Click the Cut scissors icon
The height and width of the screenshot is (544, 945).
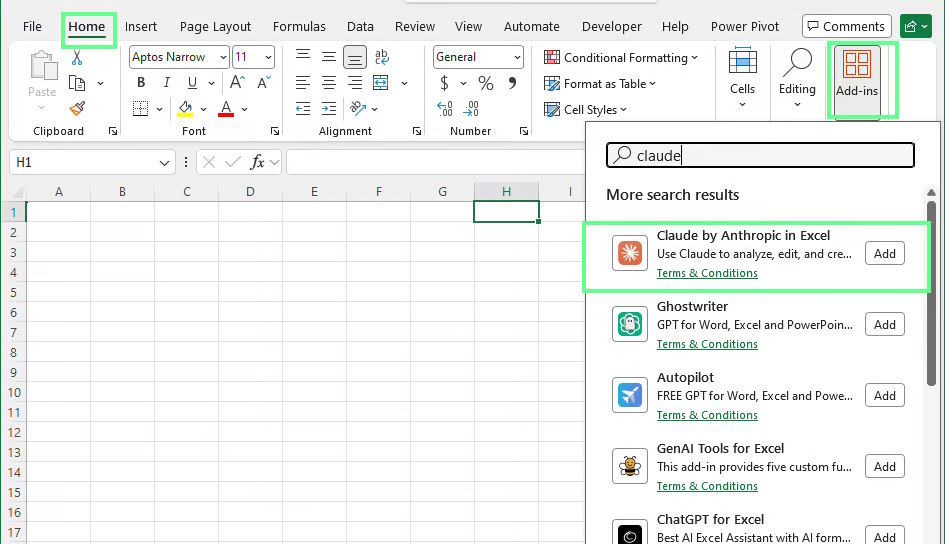(77, 58)
